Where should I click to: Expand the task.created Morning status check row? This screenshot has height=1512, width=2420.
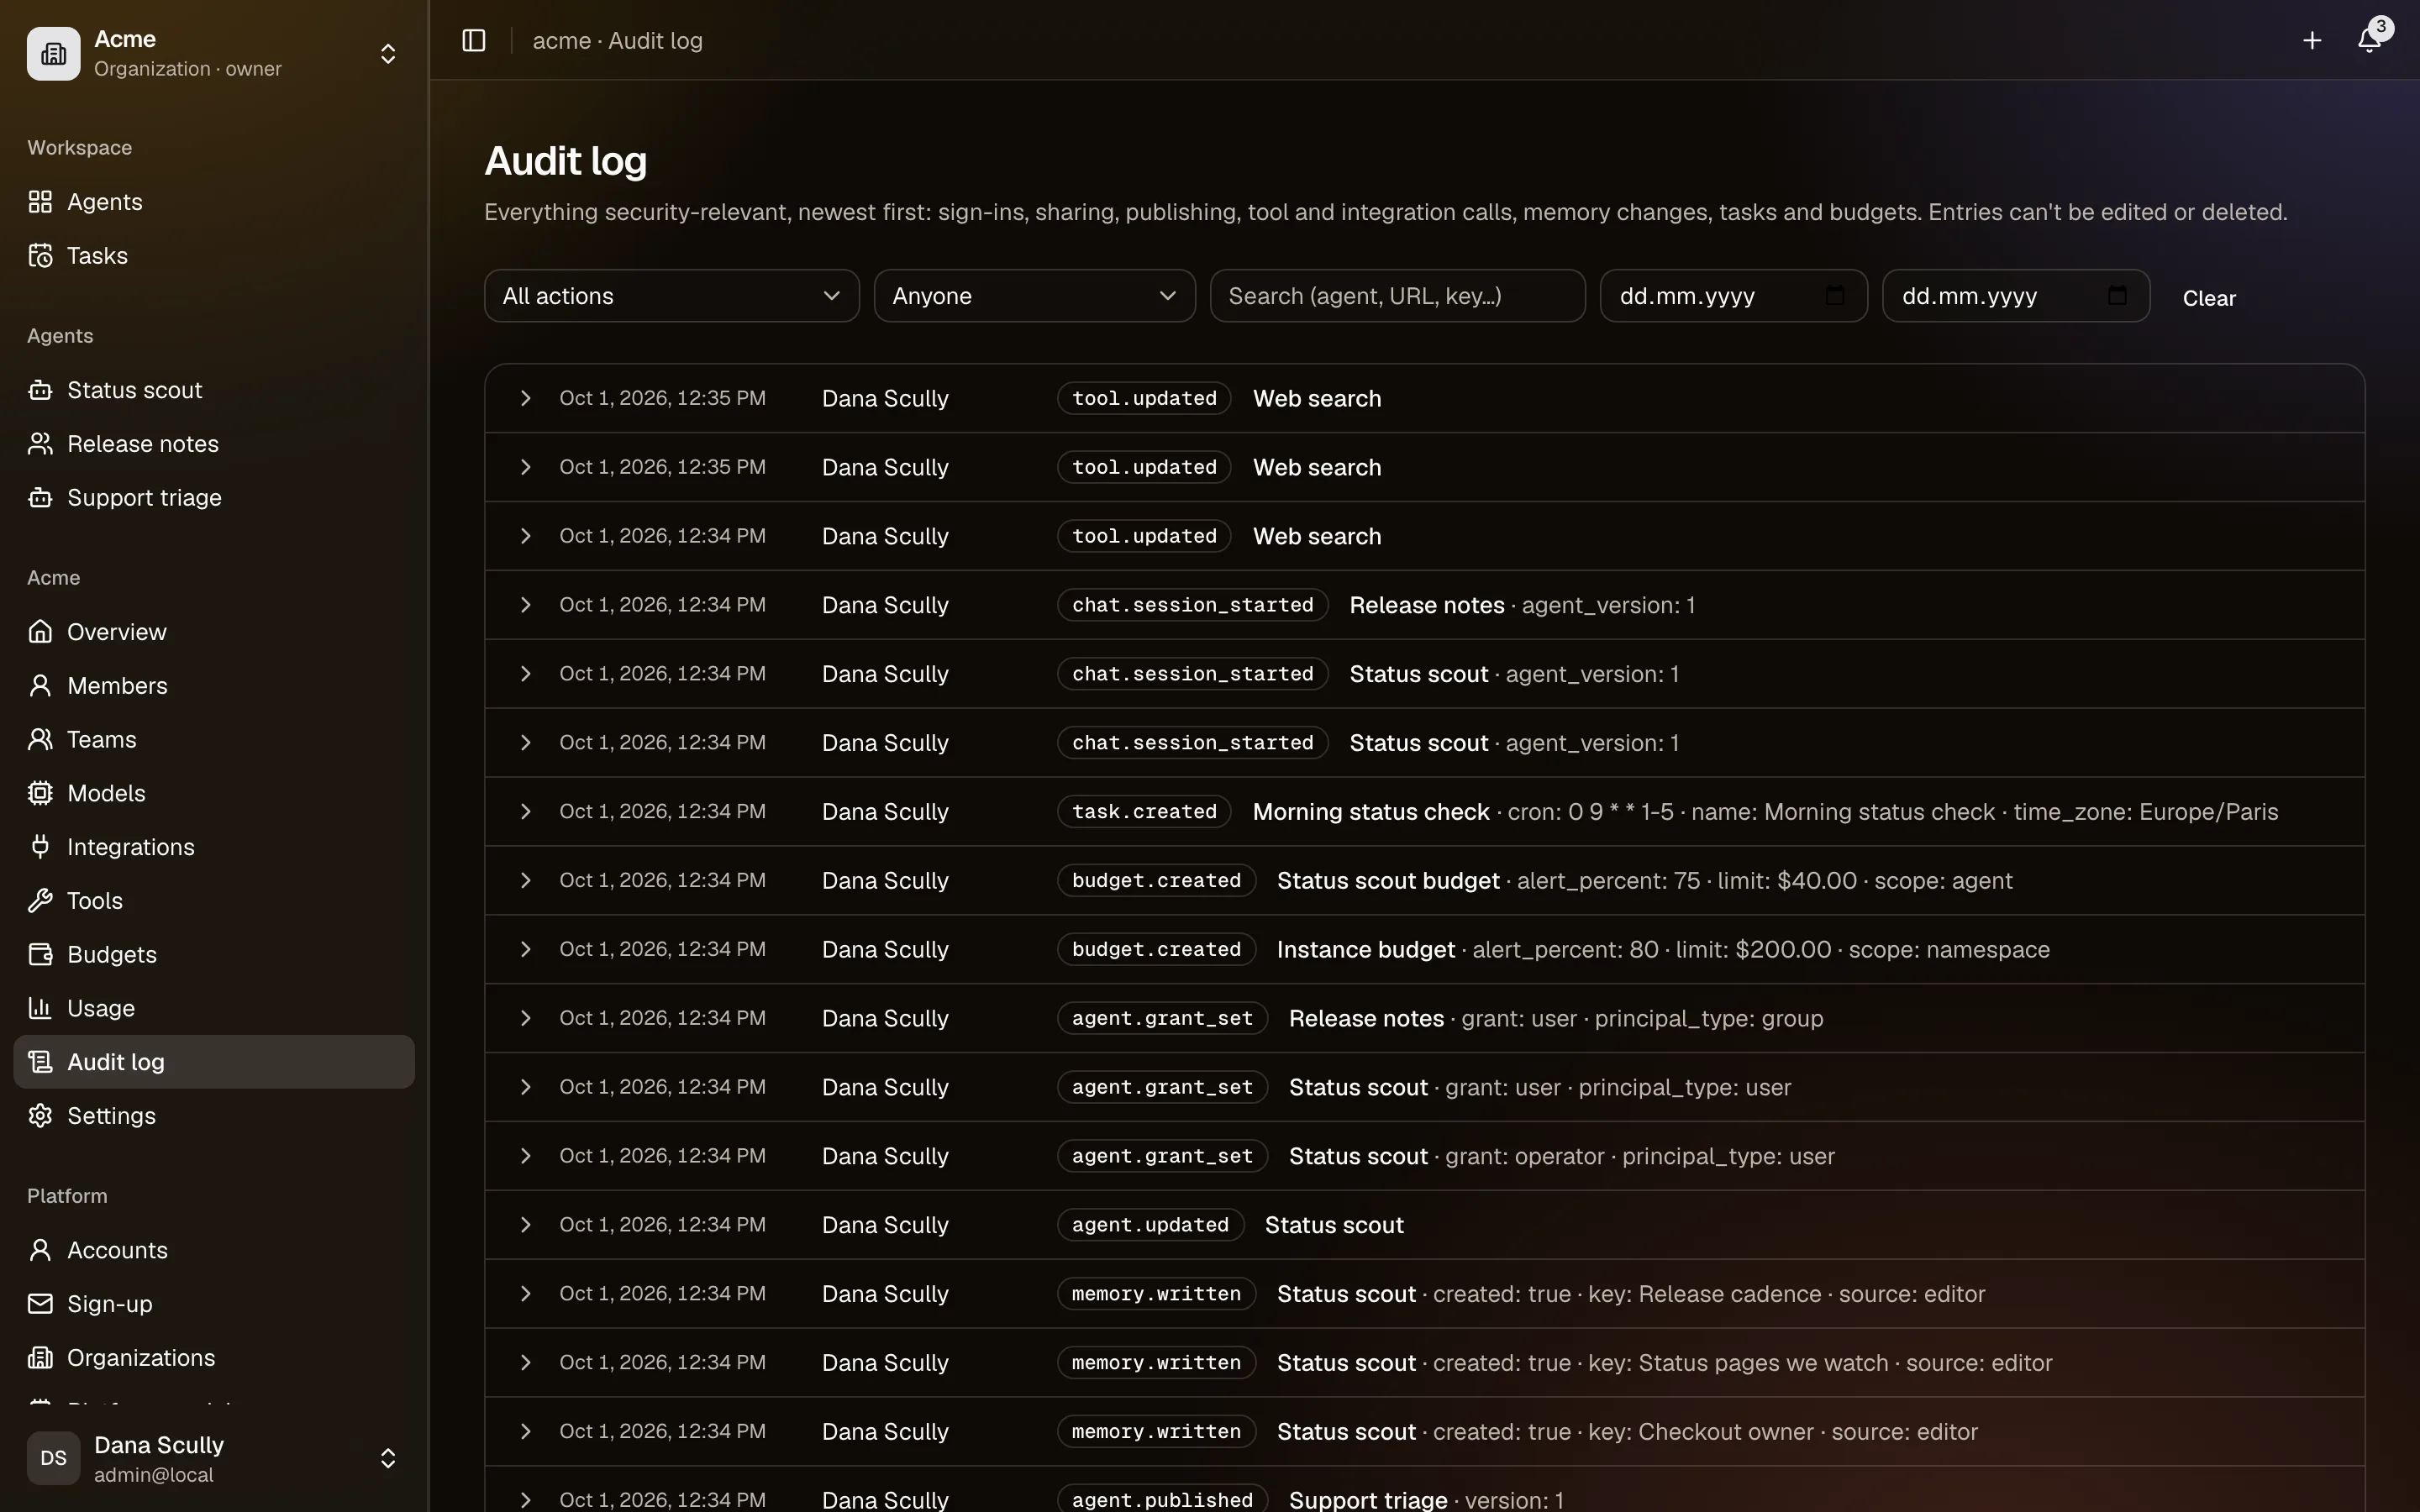(x=526, y=812)
